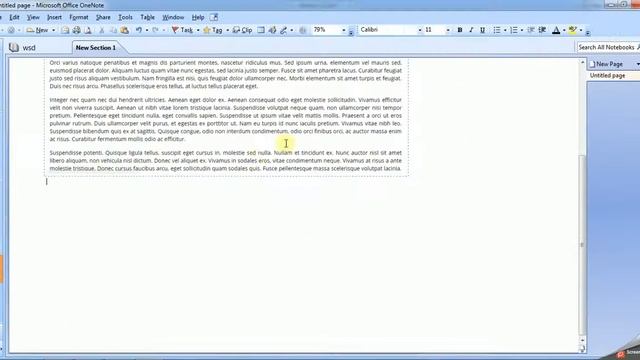Open the Edit menu
Image resolution: width=640 pixels, height=360 pixels.
pos(15,17)
